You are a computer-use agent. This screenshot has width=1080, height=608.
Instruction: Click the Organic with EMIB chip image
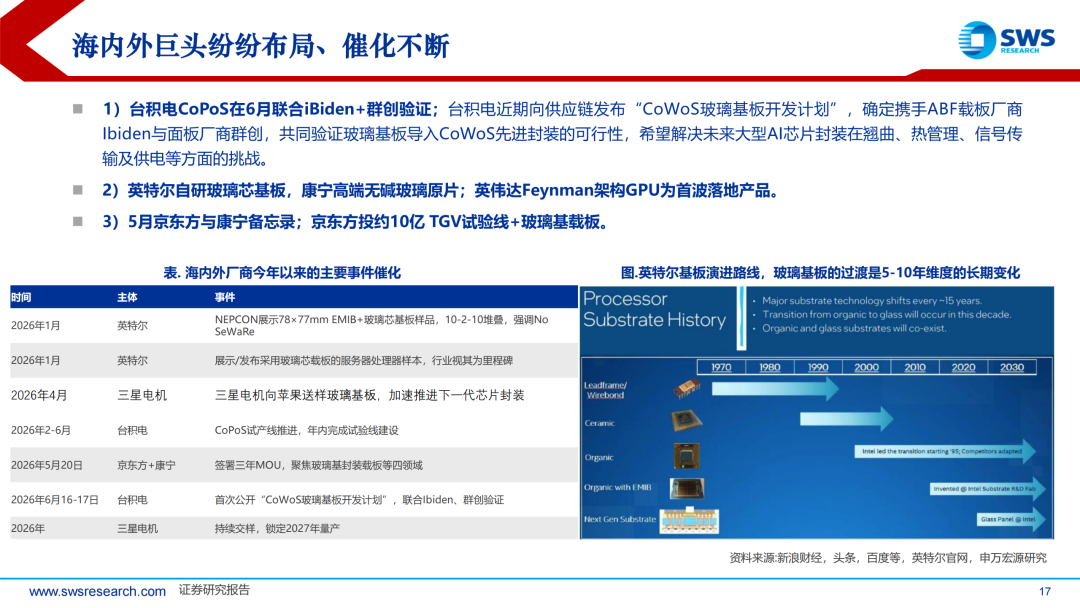tap(687, 488)
